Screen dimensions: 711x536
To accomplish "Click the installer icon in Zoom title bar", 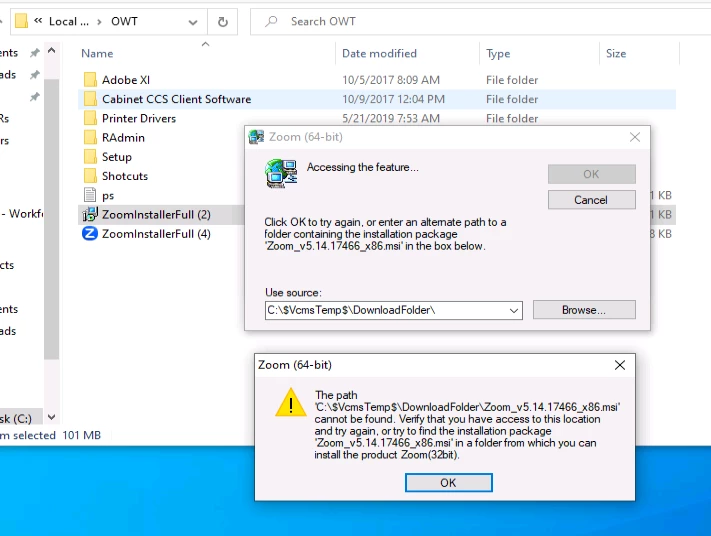I will [x=256, y=137].
